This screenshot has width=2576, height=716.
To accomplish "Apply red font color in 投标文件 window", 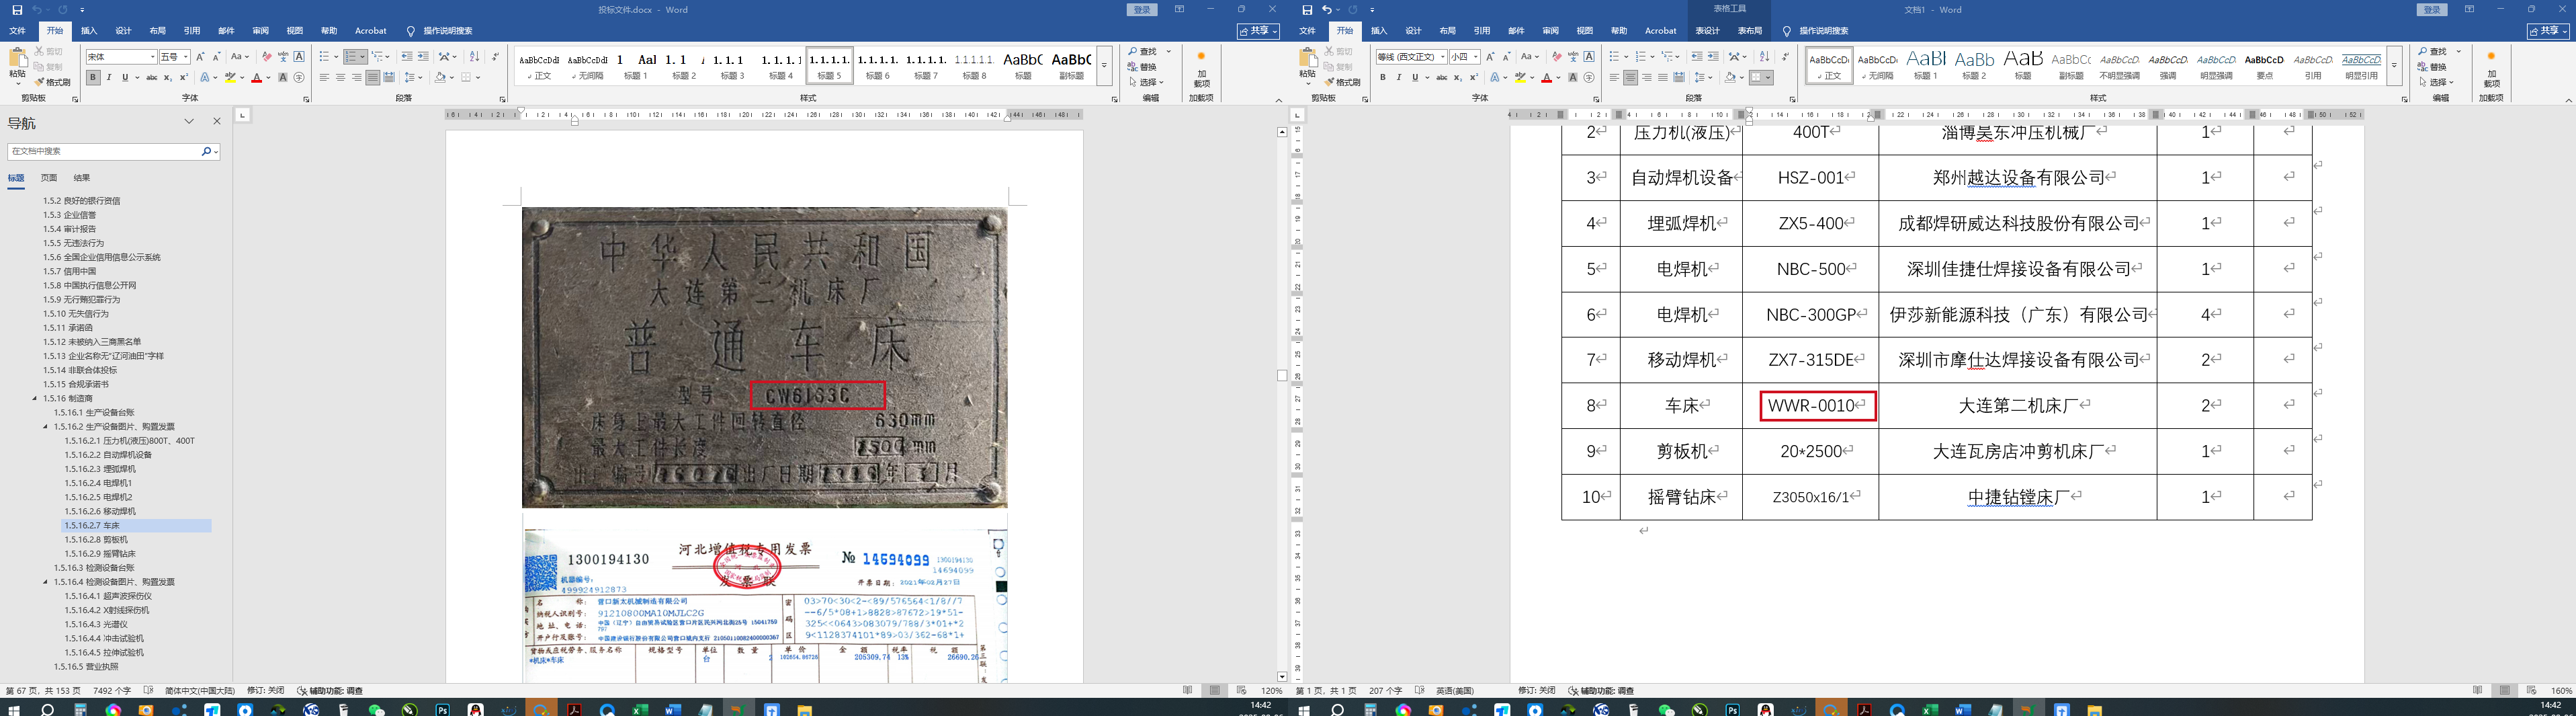I will tap(257, 77).
